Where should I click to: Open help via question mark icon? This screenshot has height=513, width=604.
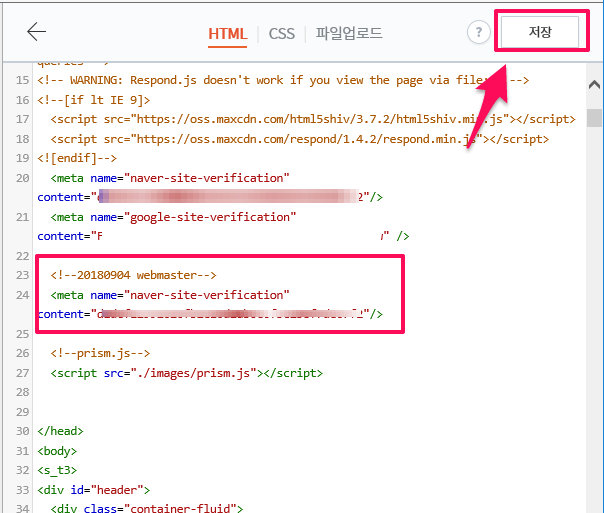[478, 32]
